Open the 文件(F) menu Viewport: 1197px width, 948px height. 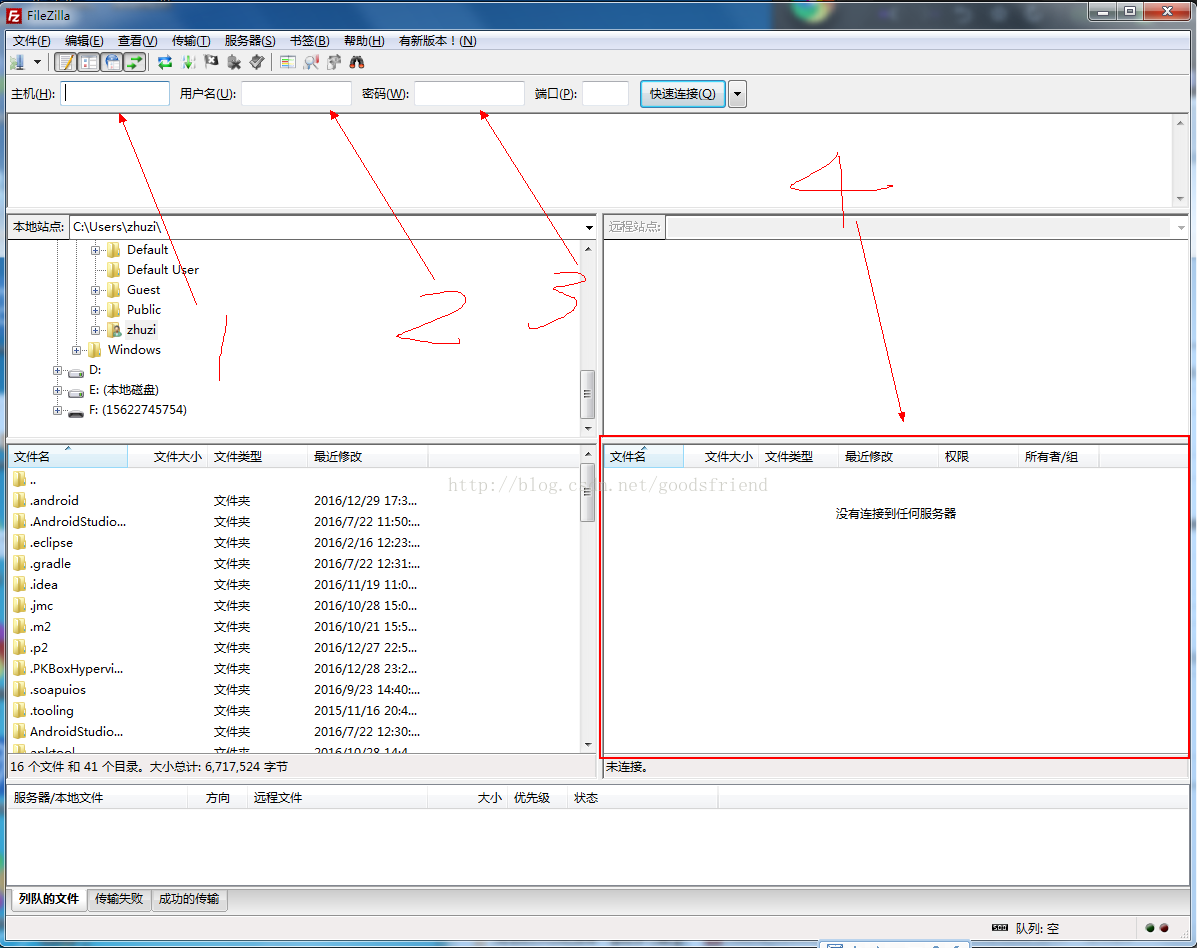pos(31,40)
